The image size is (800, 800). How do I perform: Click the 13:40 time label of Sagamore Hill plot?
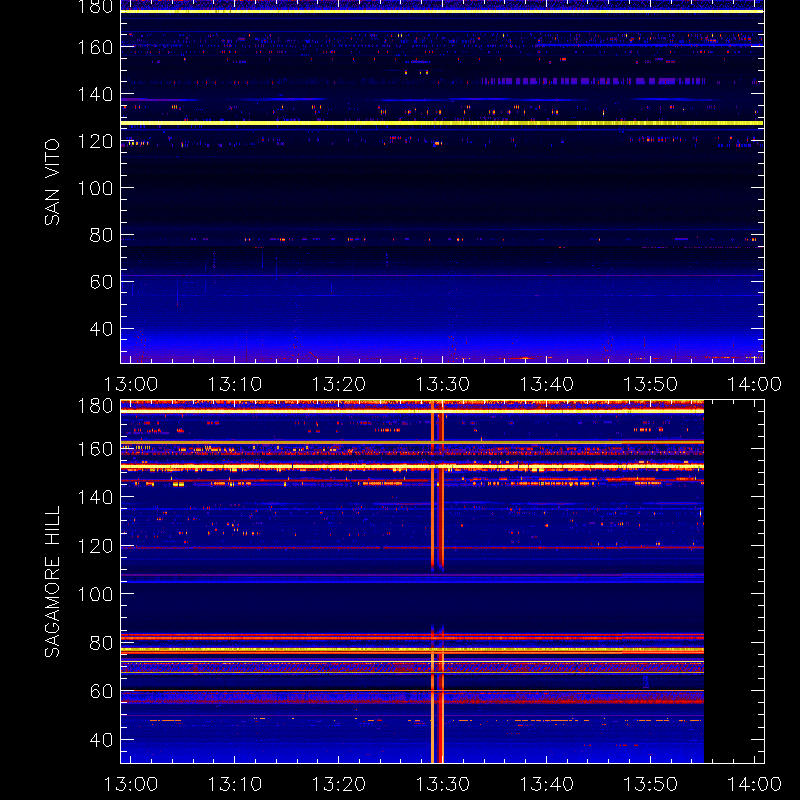click(546, 784)
